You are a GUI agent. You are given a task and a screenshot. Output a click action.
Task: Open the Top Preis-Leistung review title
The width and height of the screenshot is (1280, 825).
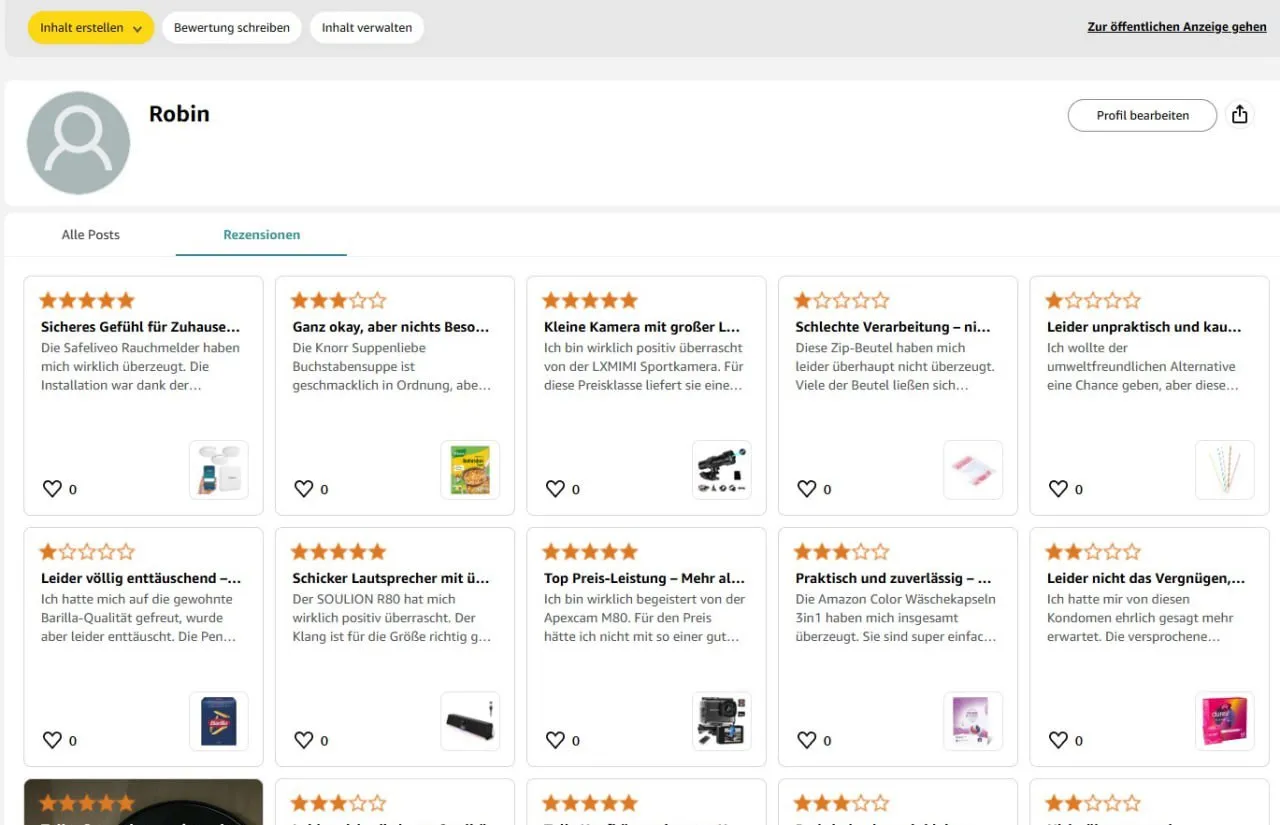point(644,578)
